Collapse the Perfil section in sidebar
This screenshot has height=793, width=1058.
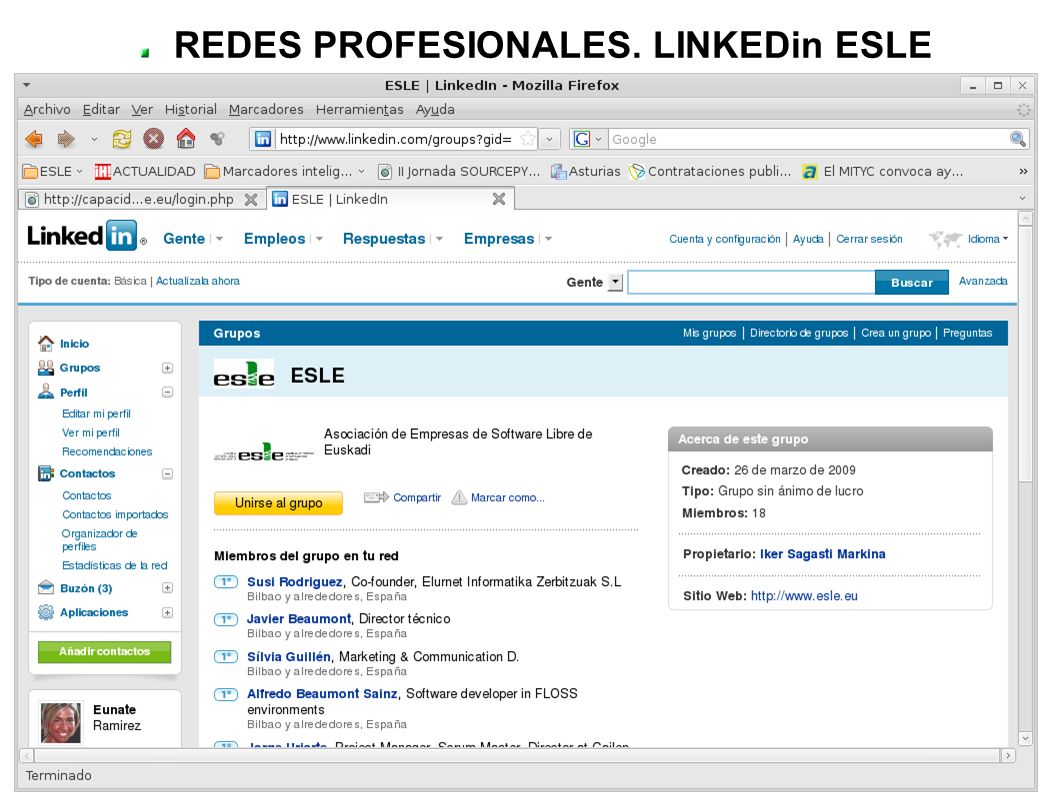pyautogui.click(x=167, y=392)
